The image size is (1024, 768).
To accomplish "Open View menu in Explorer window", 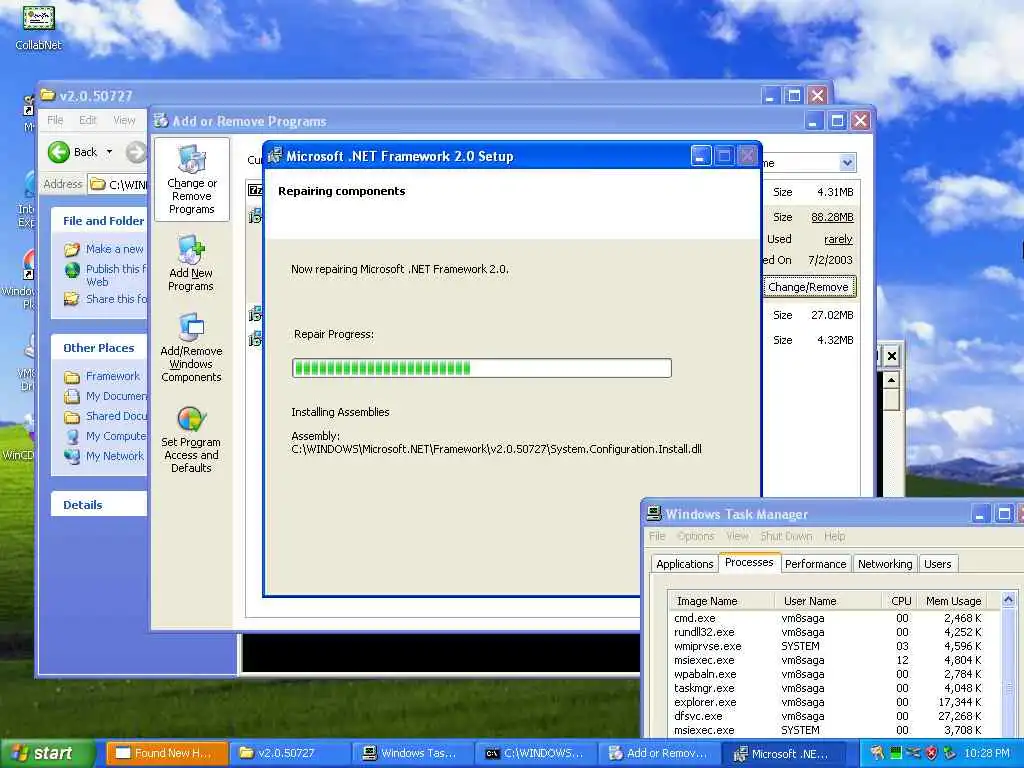I will (x=124, y=120).
